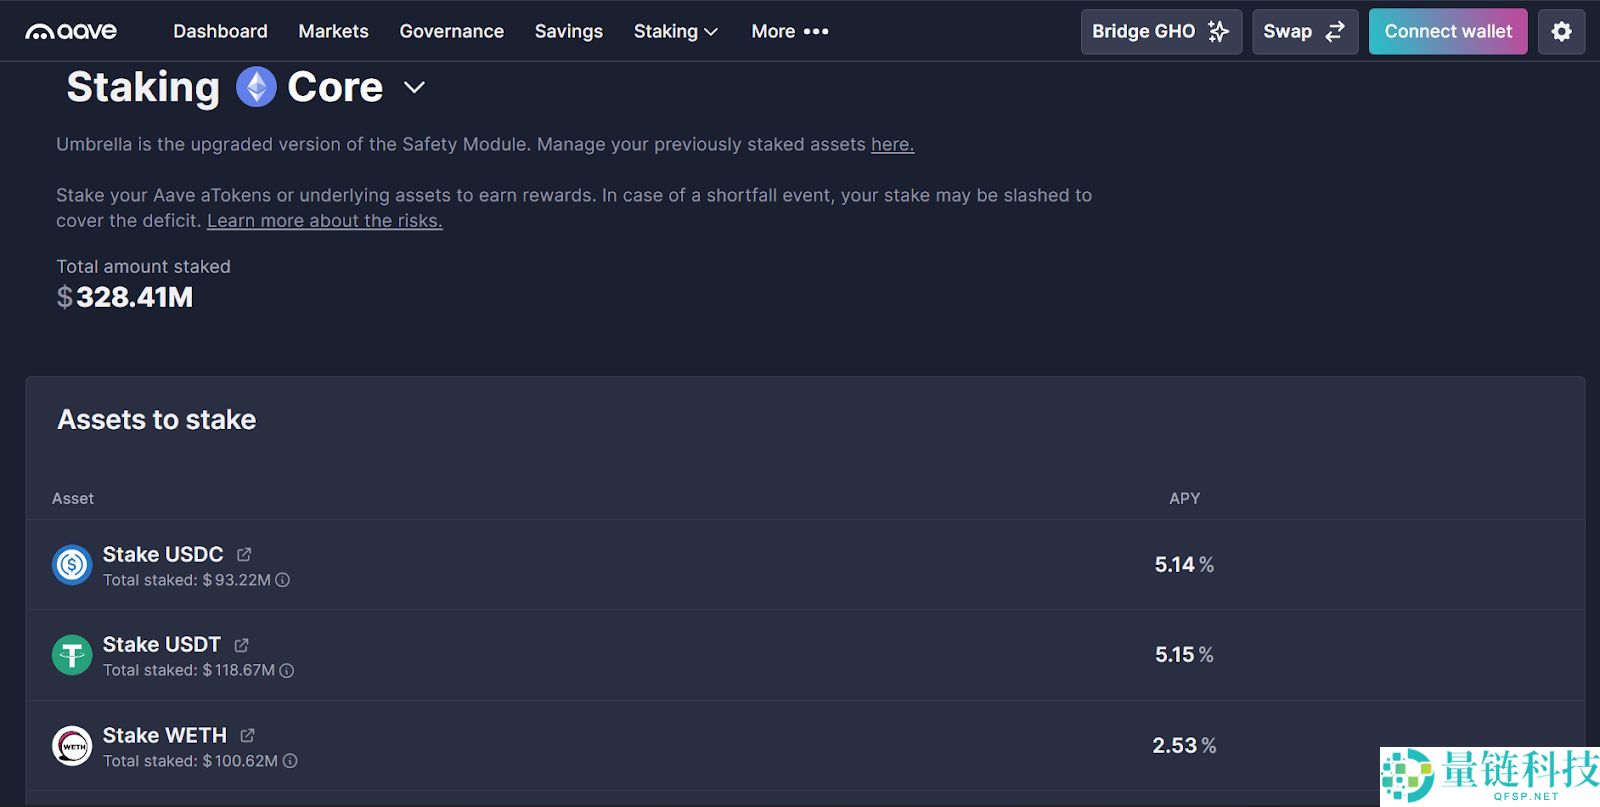Open Governance section

click(451, 31)
